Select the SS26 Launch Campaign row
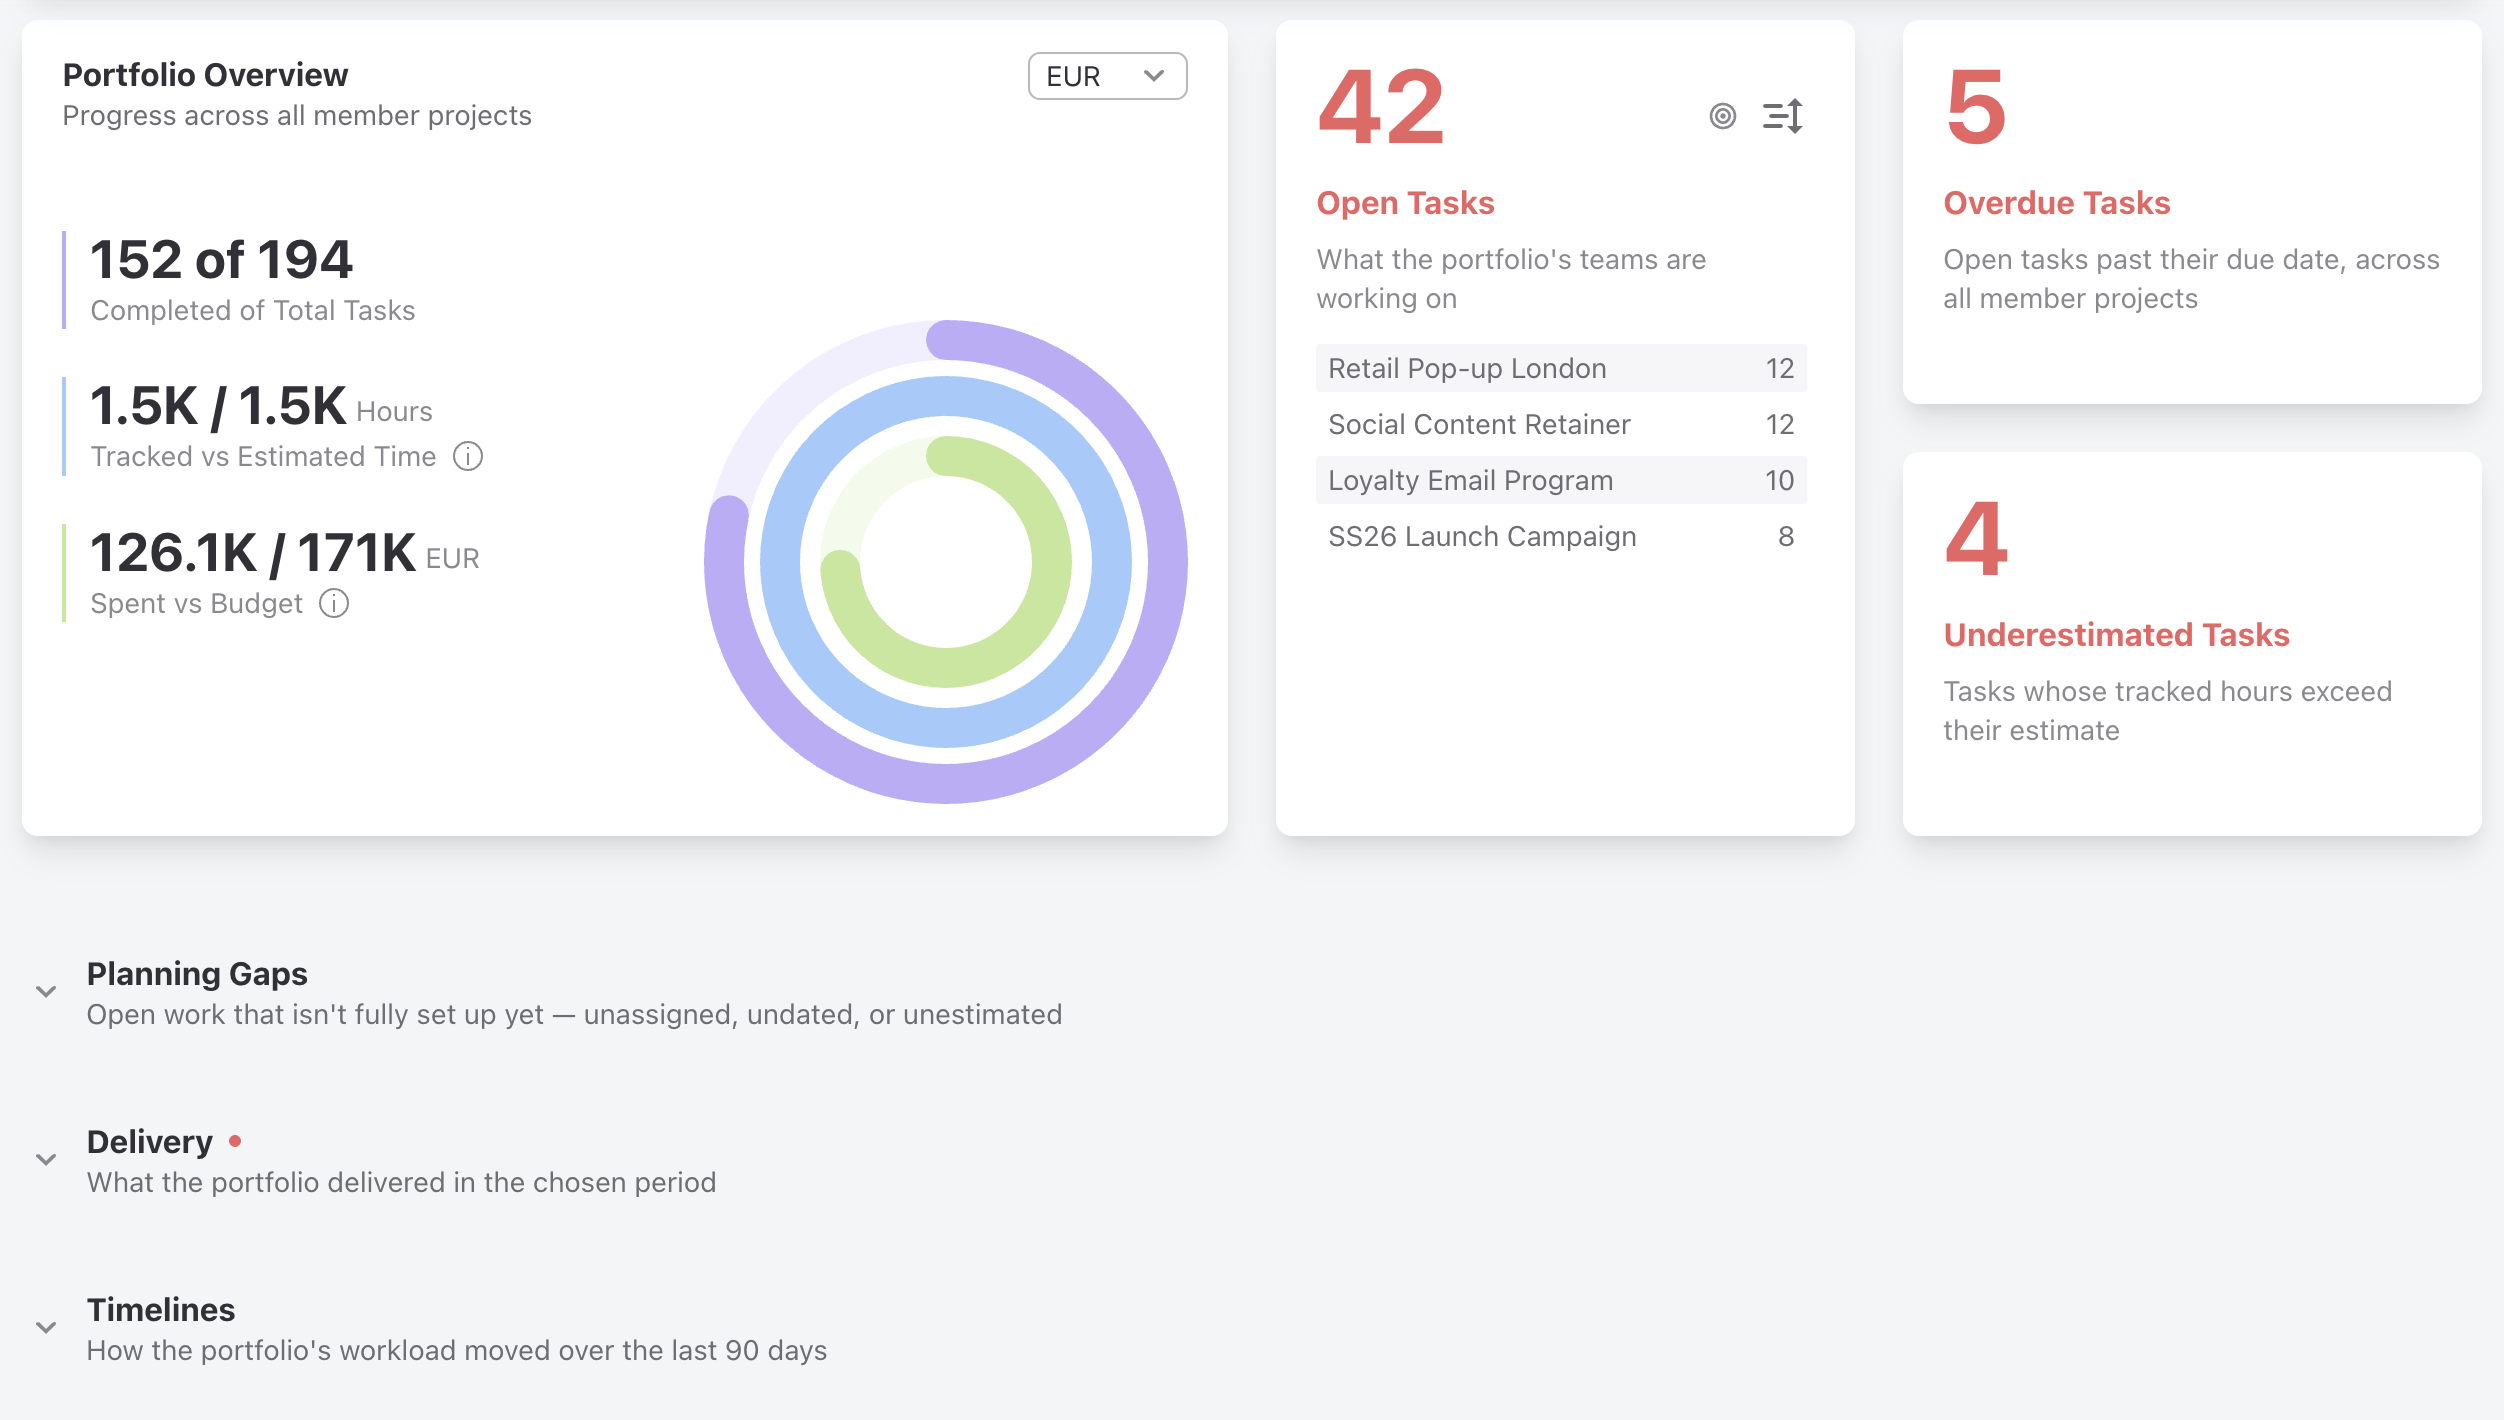Image resolution: width=2504 pixels, height=1420 pixels. pyautogui.click(x=1561, y=536)
